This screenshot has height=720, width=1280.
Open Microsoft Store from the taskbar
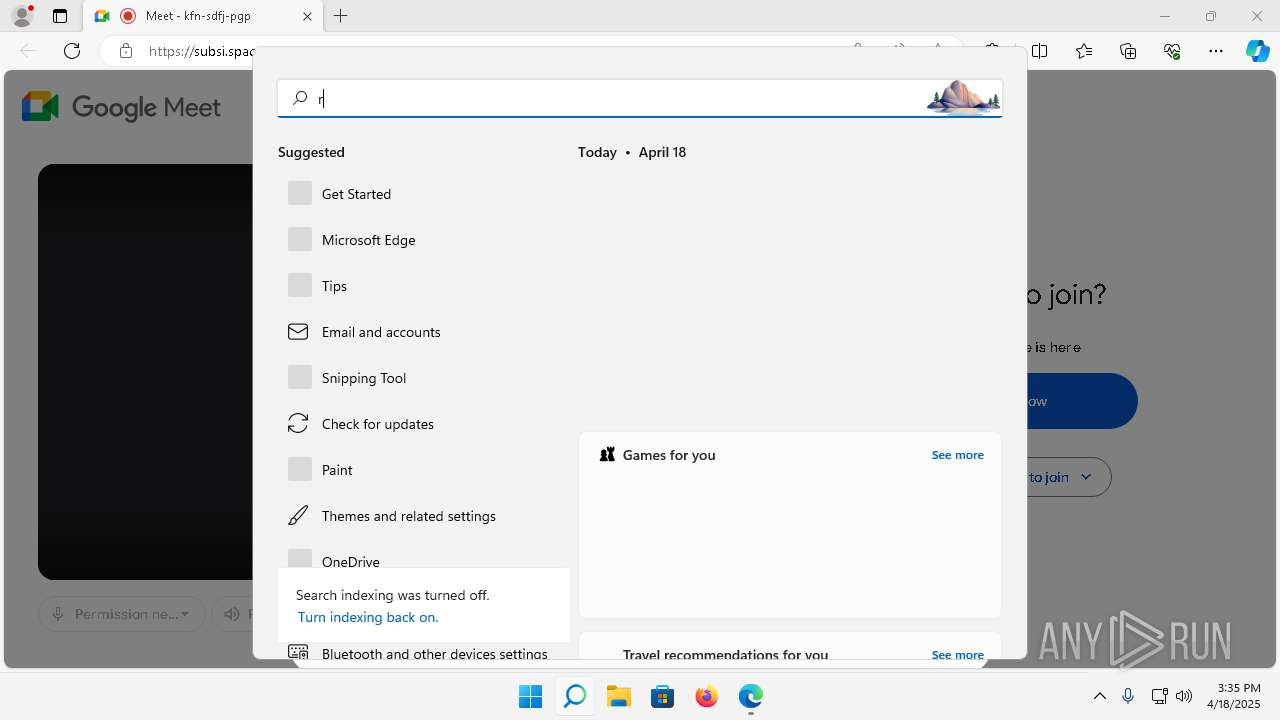point(662,696)
